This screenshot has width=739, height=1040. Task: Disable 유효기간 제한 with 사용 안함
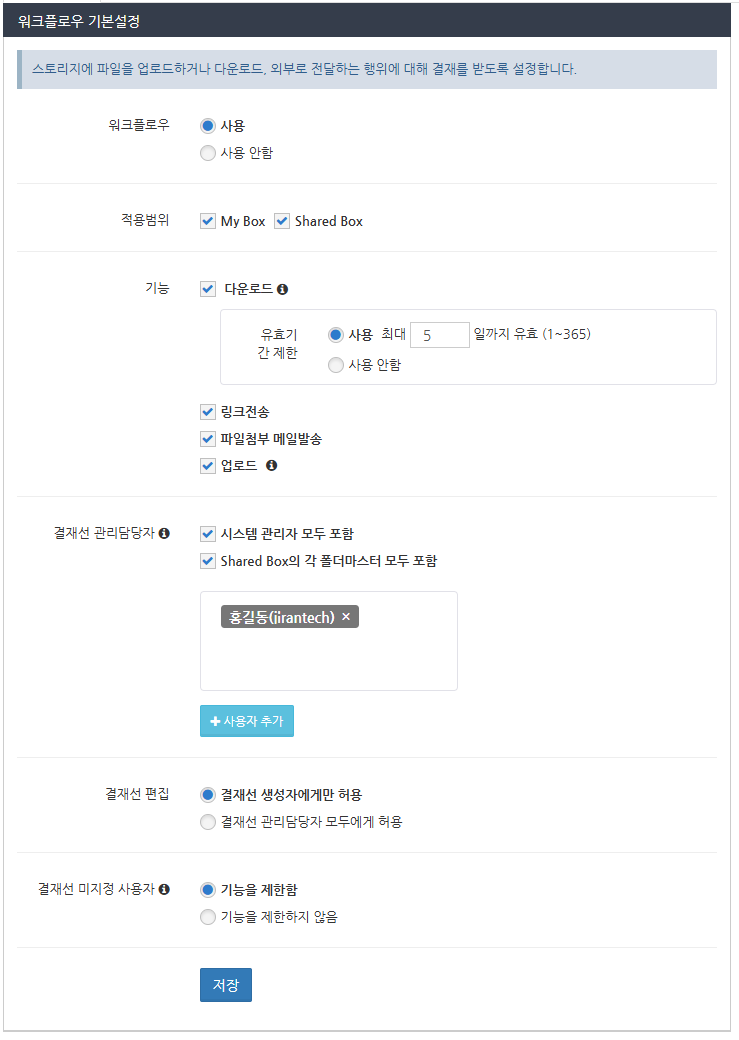336,365
